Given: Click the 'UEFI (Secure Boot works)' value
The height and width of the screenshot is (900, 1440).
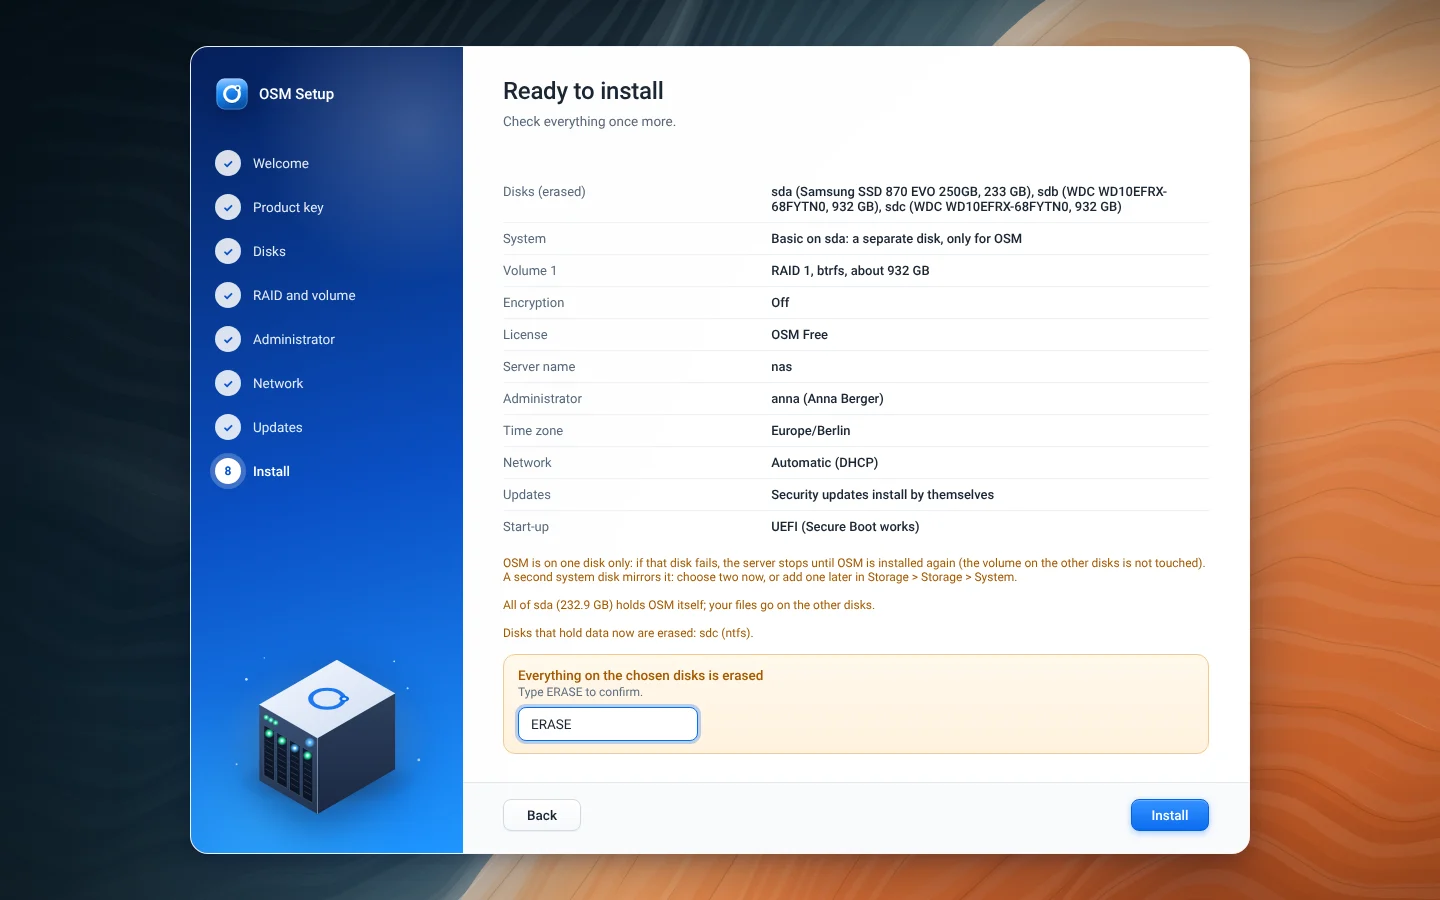Looking at the screenshot, I should tap(845, 527).
